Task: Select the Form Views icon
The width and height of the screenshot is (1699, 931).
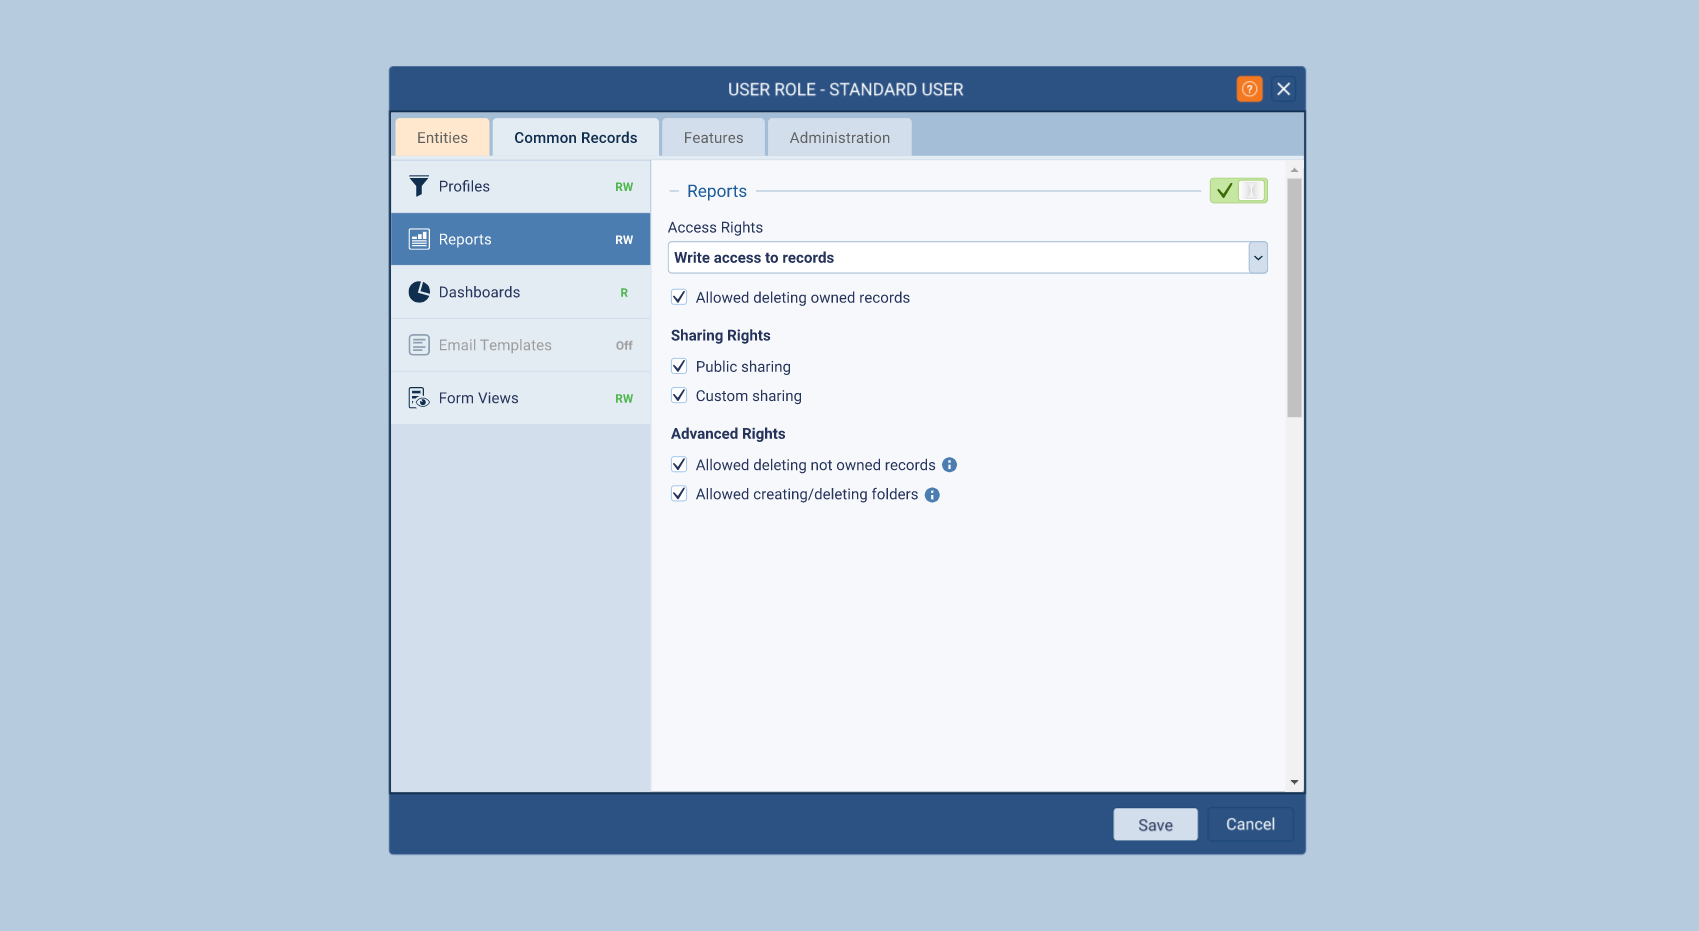Action: [419, 399]
